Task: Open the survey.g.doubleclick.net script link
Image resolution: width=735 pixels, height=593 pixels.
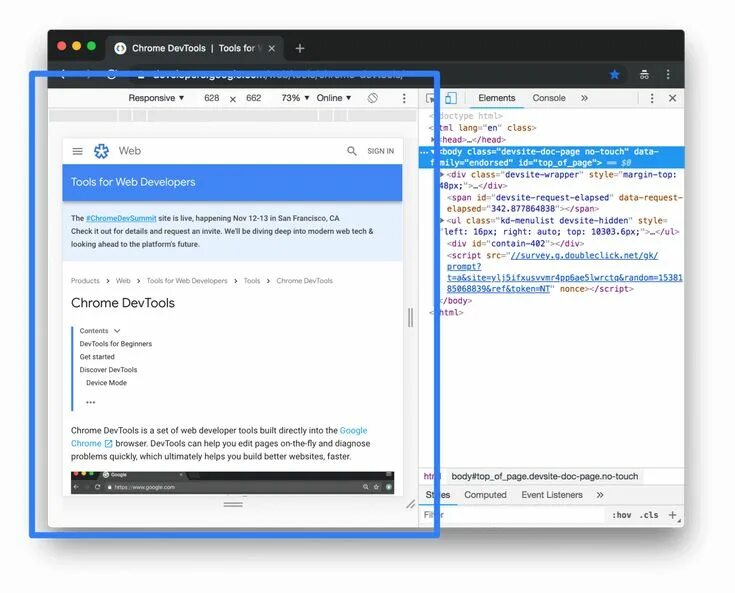Action: tap(564, 272)
